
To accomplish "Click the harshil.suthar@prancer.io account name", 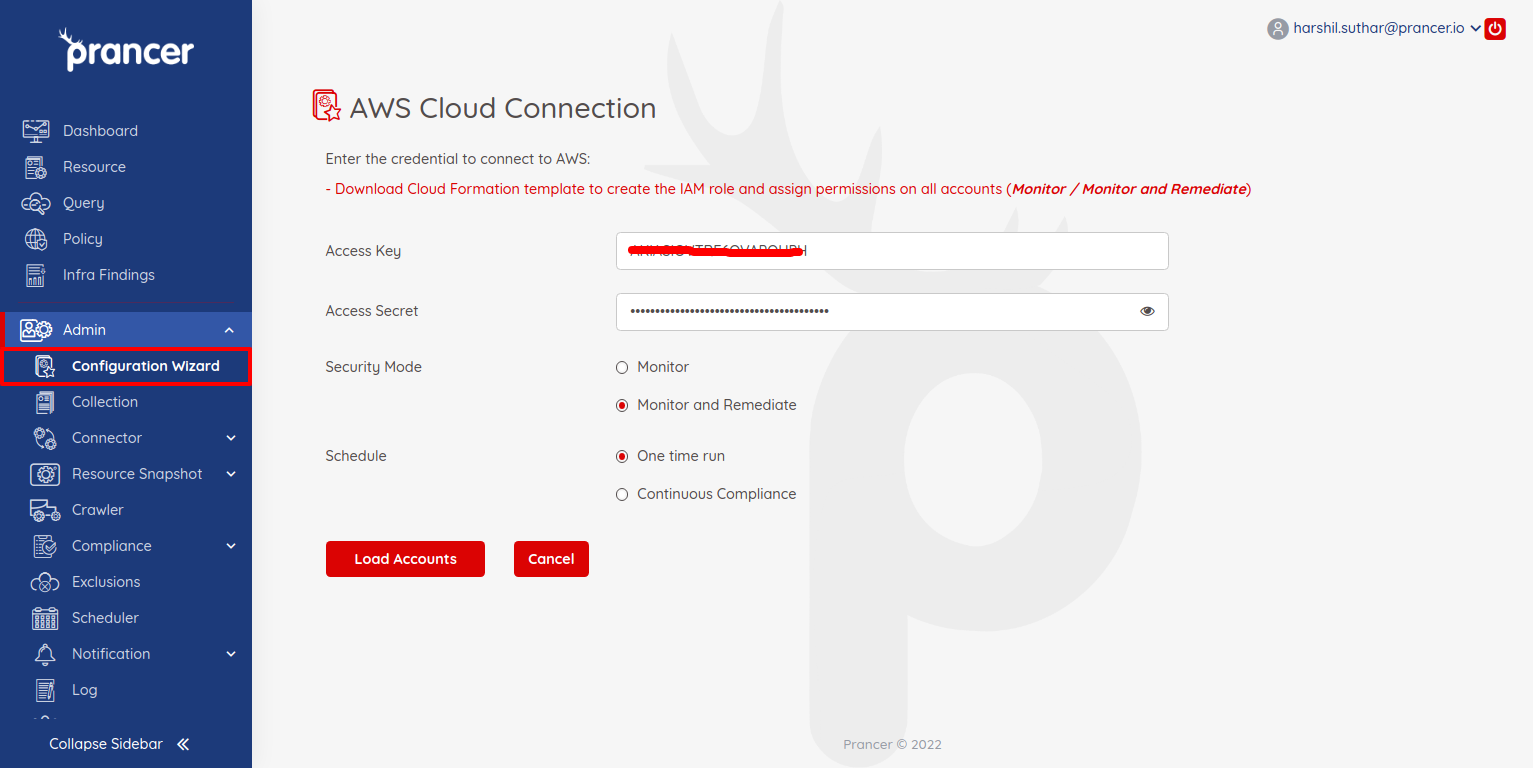I will tap(1379, 29).
